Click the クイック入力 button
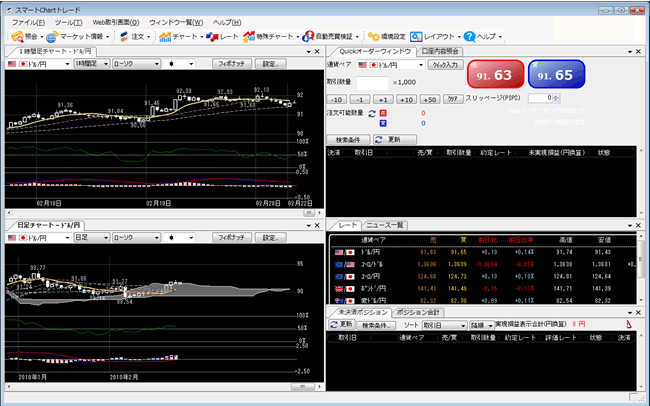 coord(445,65)
